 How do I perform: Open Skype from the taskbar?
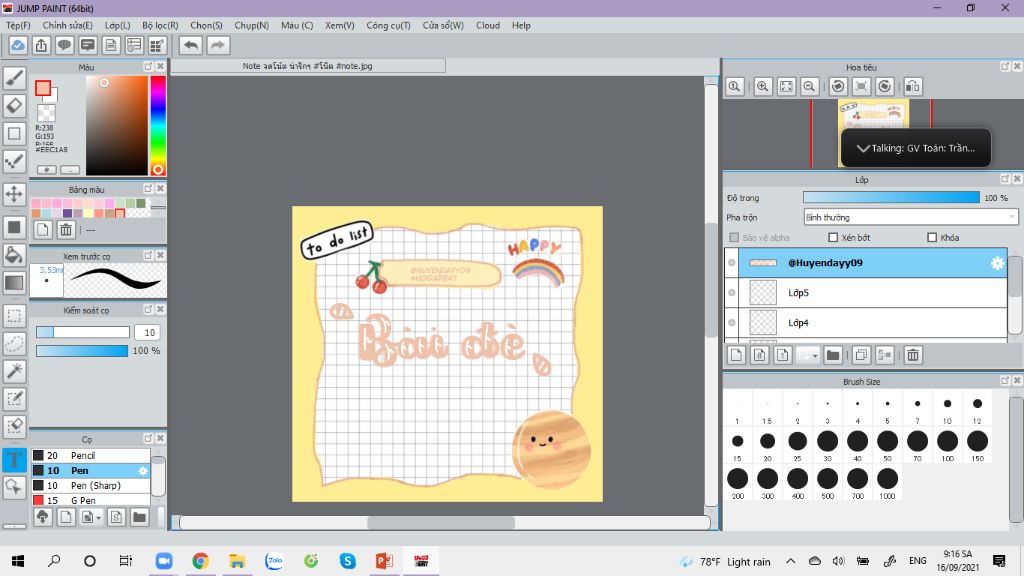coord(347,561)
